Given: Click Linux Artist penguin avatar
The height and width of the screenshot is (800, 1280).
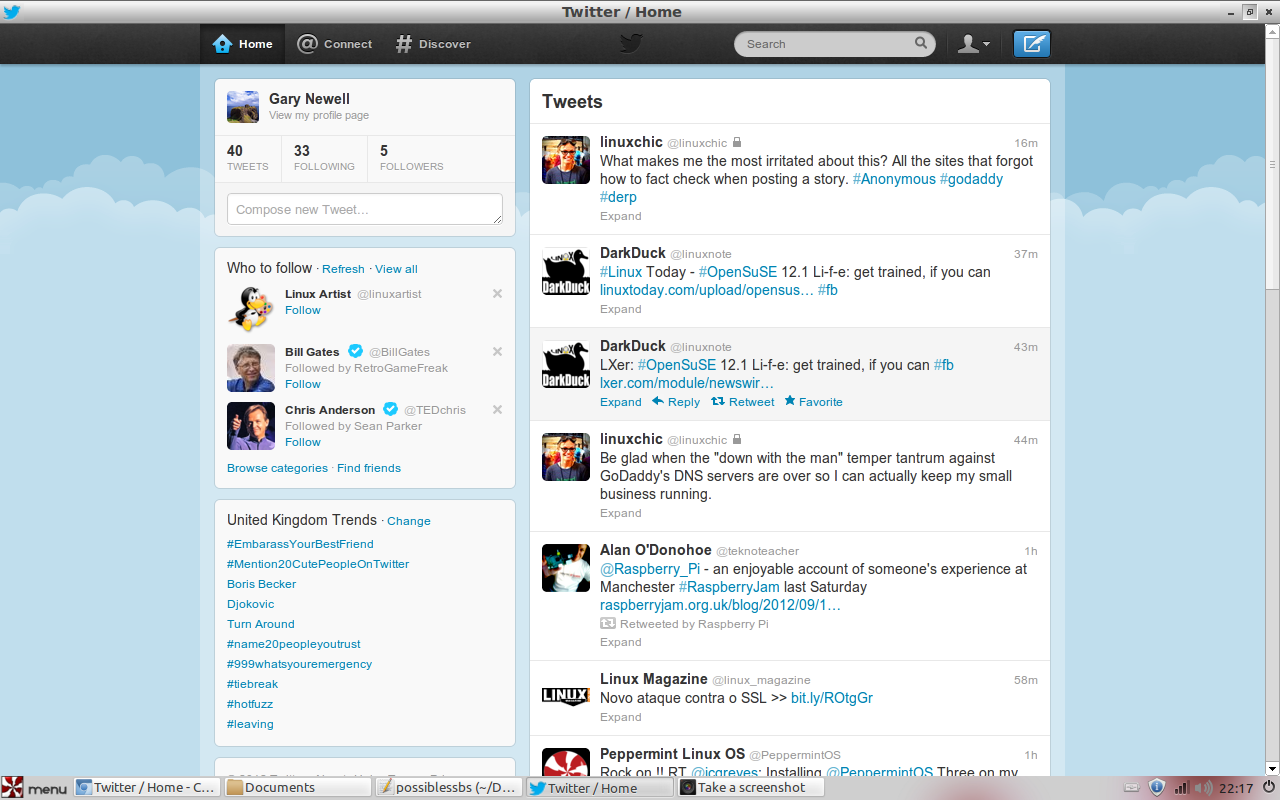Looking at the screenshot, I should coord(251,310).
